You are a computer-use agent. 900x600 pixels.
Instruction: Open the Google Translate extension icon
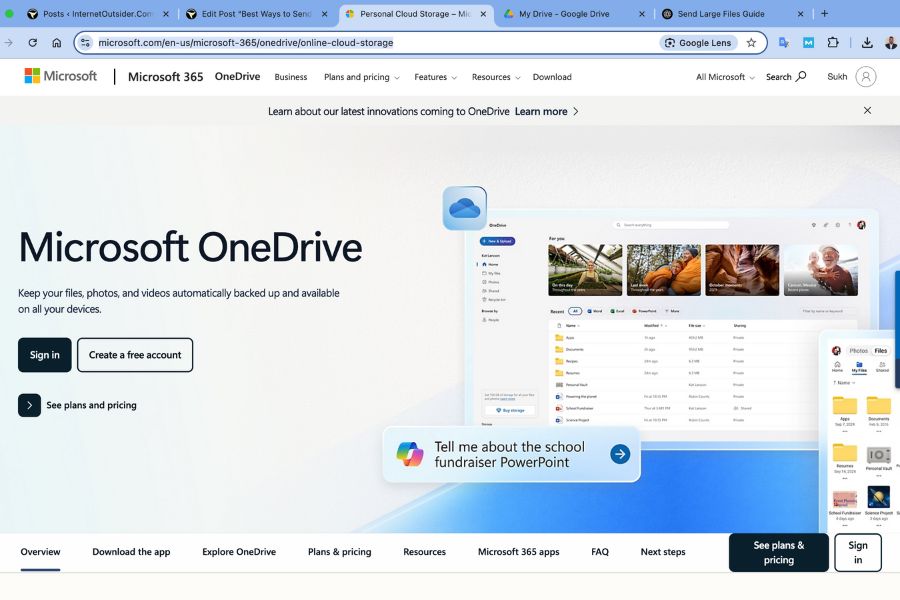click(783, 42)
